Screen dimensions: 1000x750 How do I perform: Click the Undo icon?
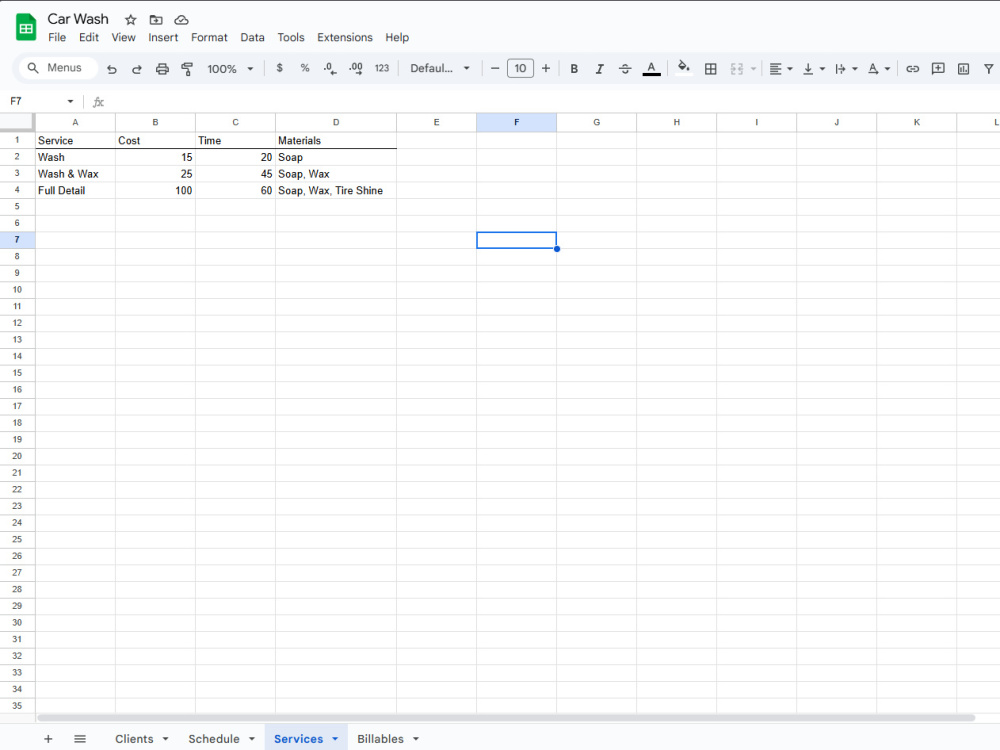coord(112,69)
